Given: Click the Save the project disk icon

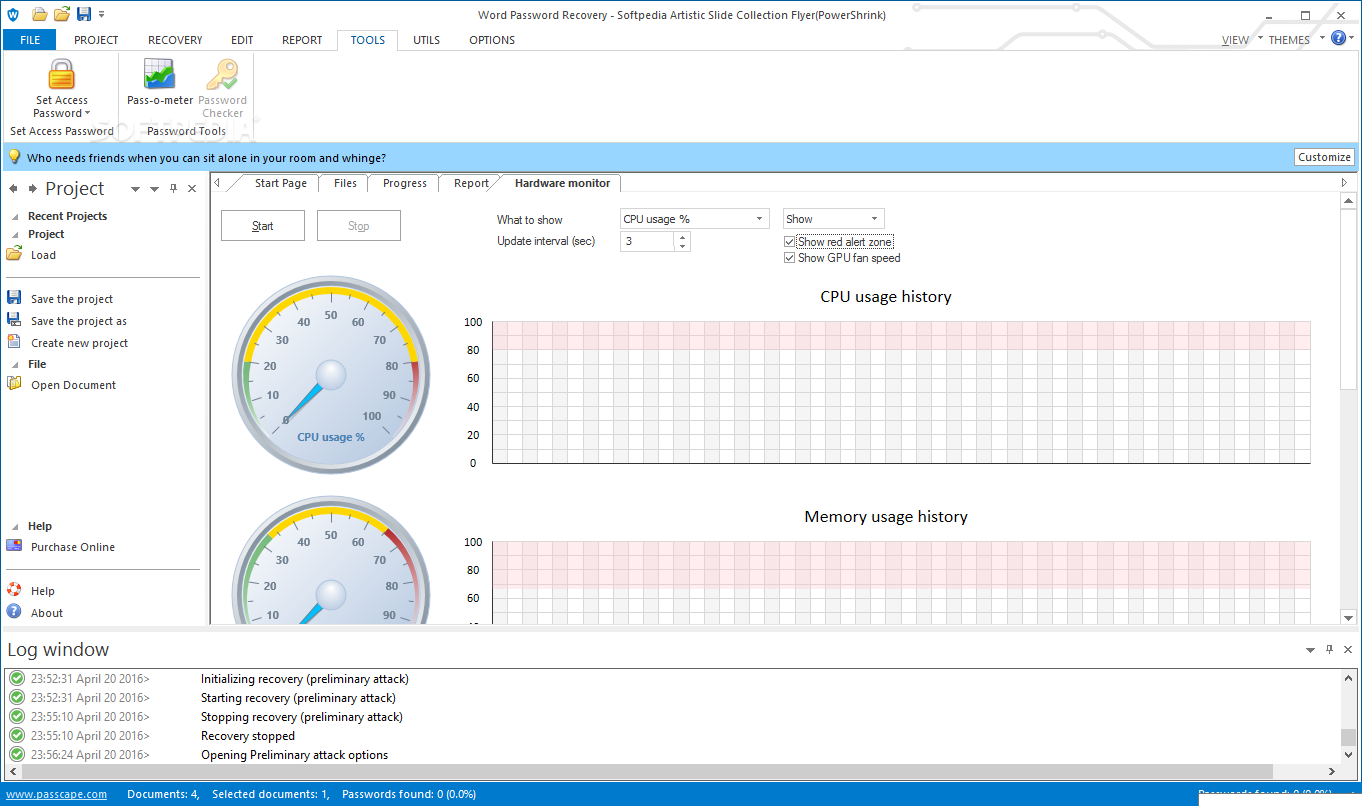Looking at the screenshot, I should click(14, 298).
